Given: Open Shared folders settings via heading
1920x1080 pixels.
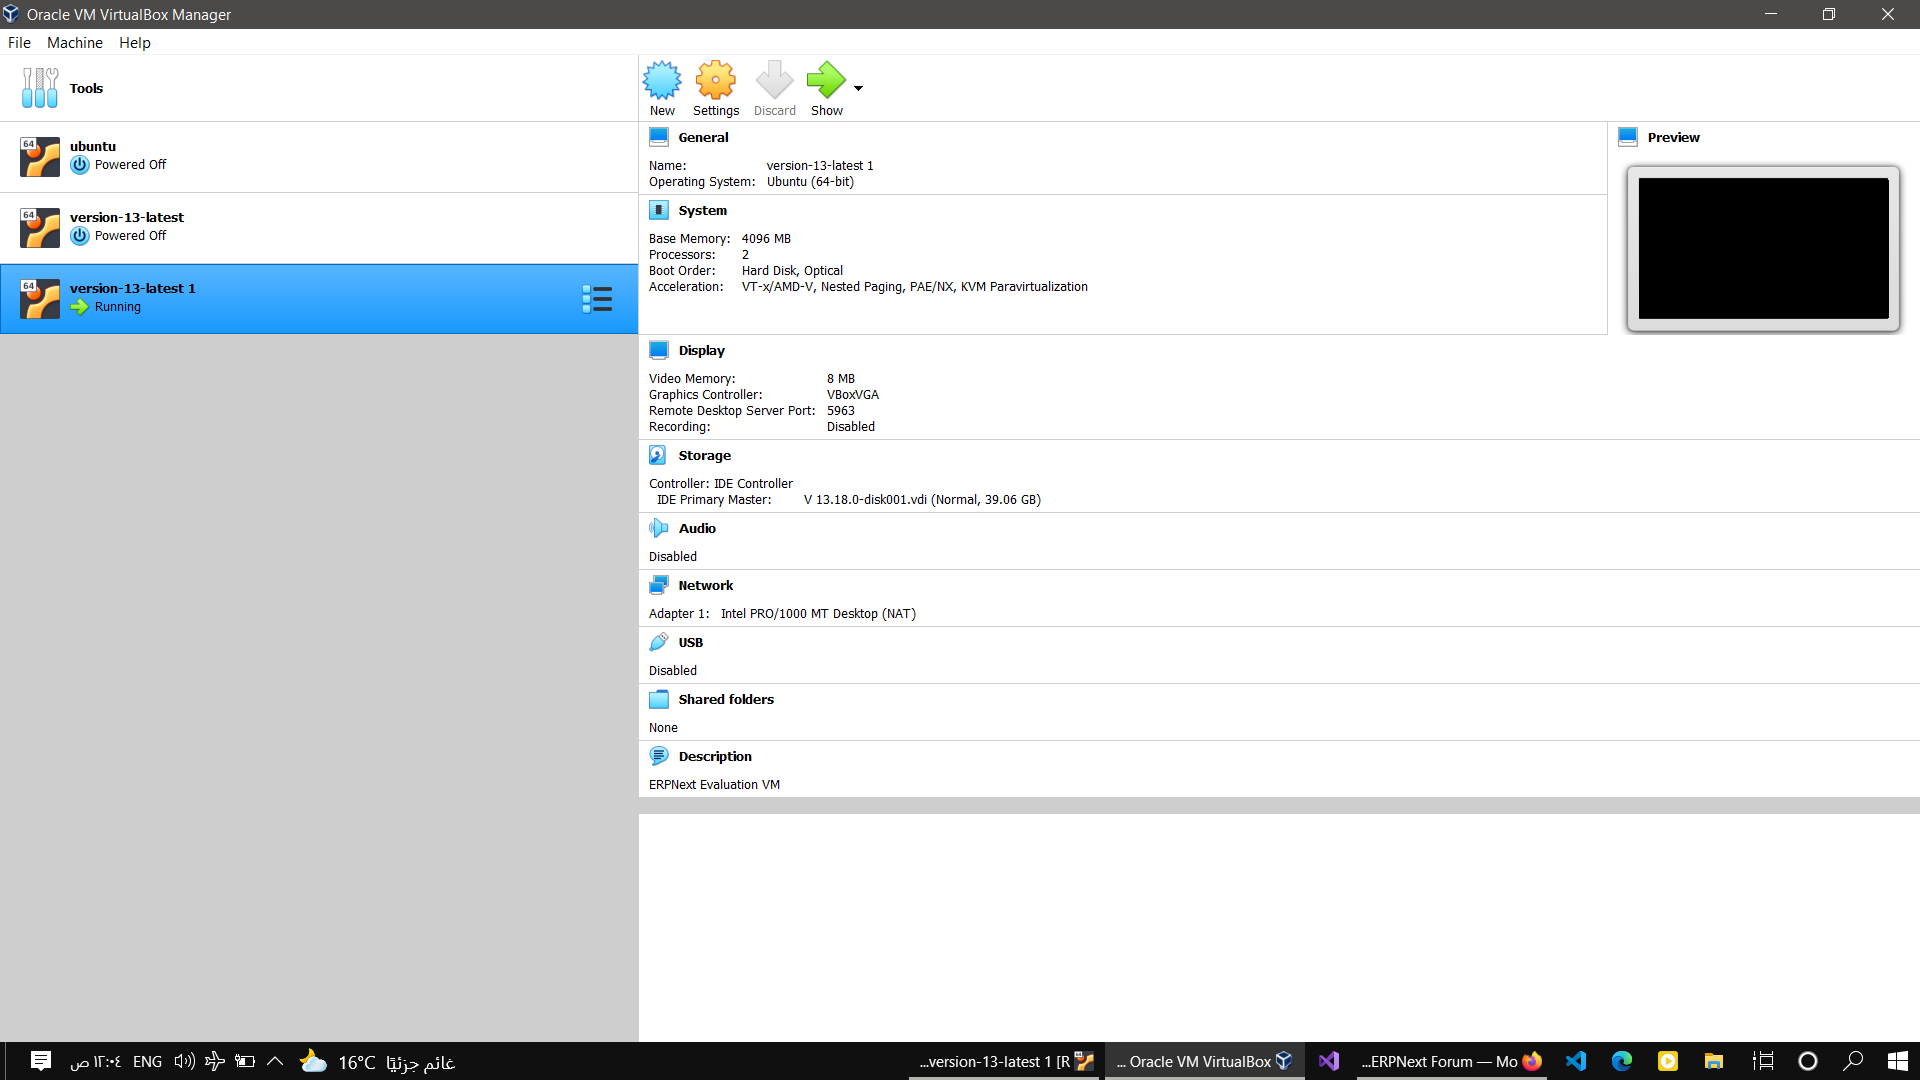Looking at the screenshot, I should coord(726,699).
